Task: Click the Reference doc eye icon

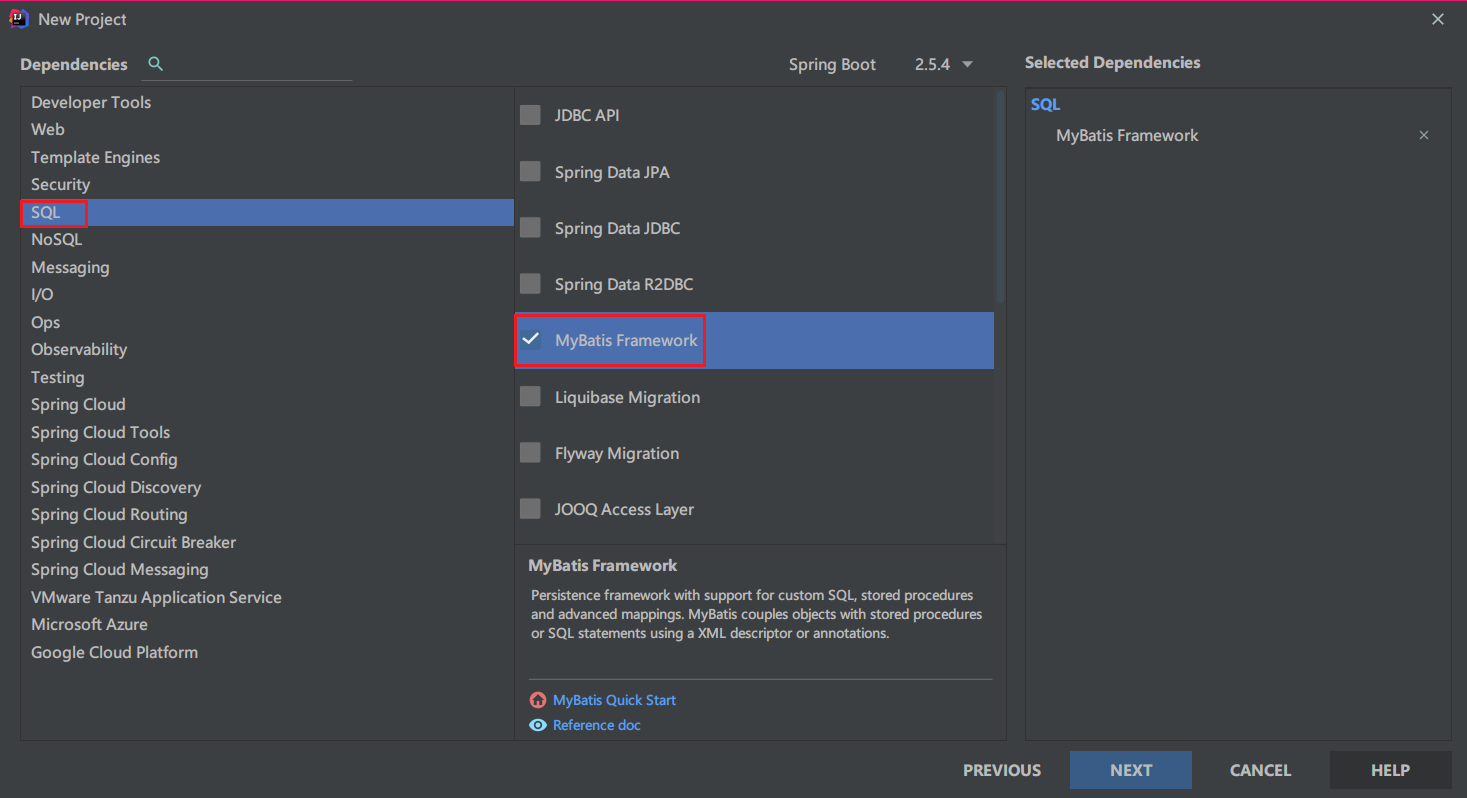Action: (538, 725)
